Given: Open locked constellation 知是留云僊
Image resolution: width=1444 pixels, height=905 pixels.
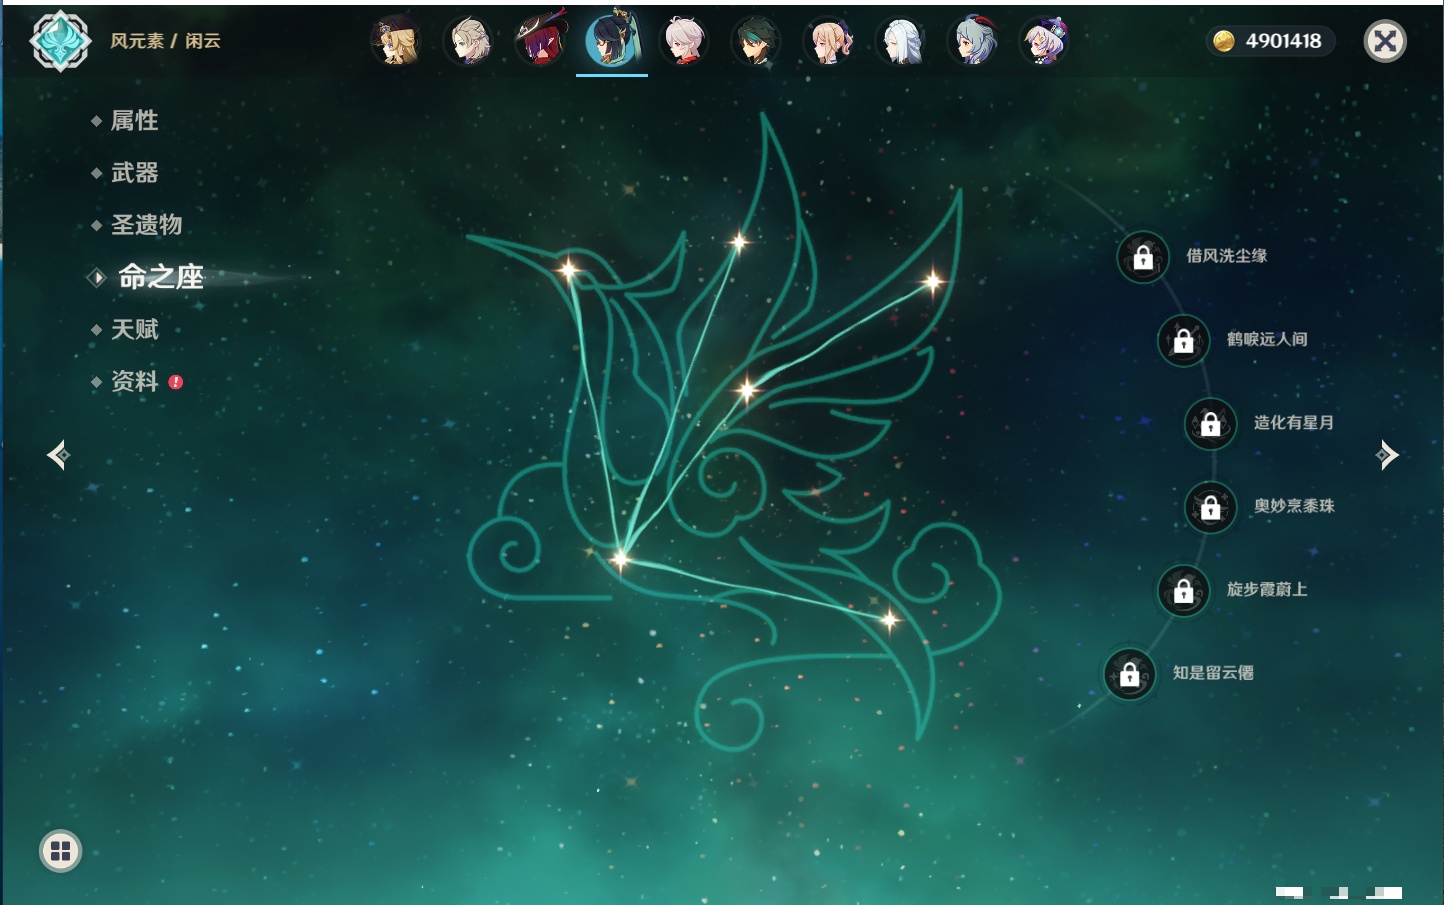Looking at the screenshot, I should (x=1130, y=674).
